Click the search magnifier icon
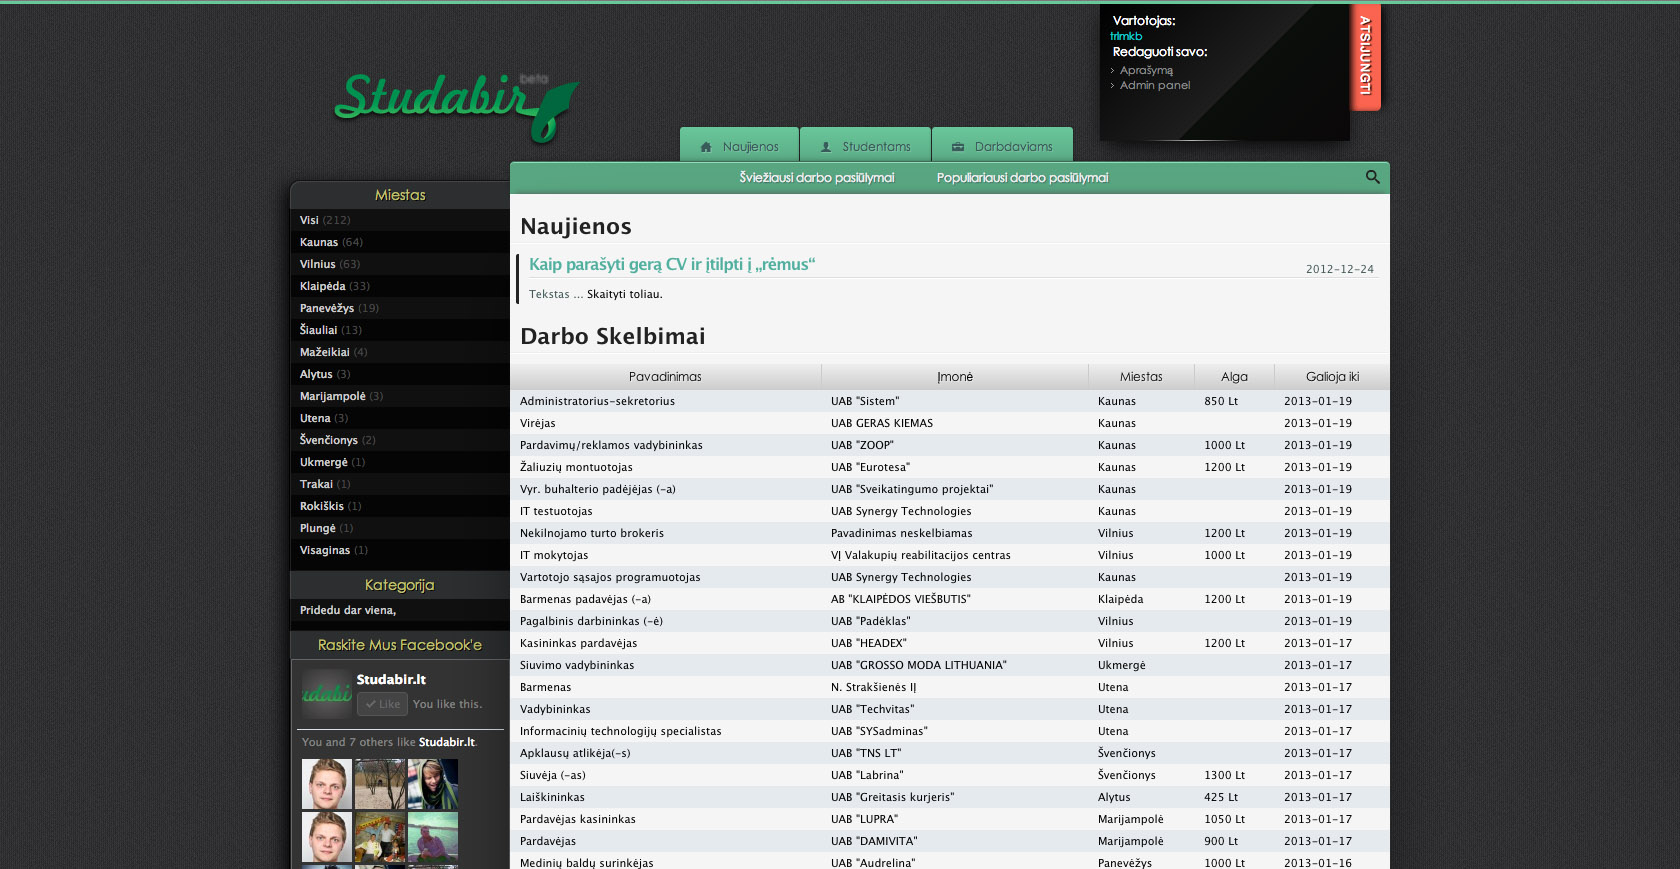Image resolution: width=1680 pixels, height=869 pixels. [1372, 177]
